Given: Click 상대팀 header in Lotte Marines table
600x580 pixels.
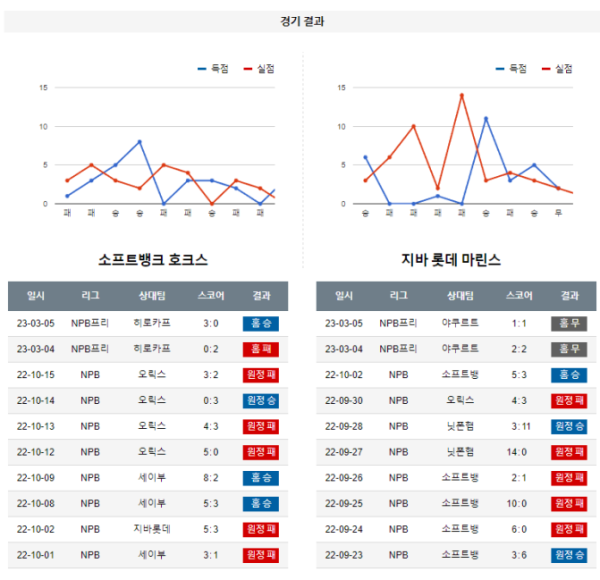Looking at the screenshot, I should 460,296.
